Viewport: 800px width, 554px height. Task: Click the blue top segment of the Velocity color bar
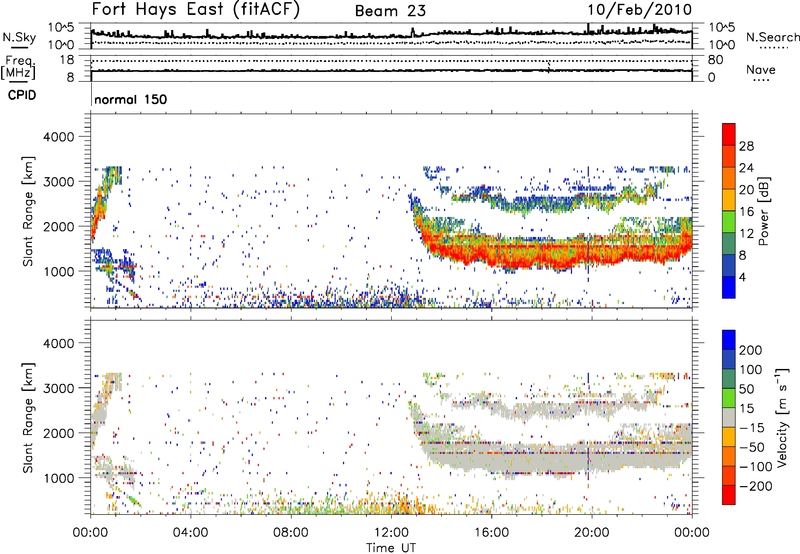729,340
